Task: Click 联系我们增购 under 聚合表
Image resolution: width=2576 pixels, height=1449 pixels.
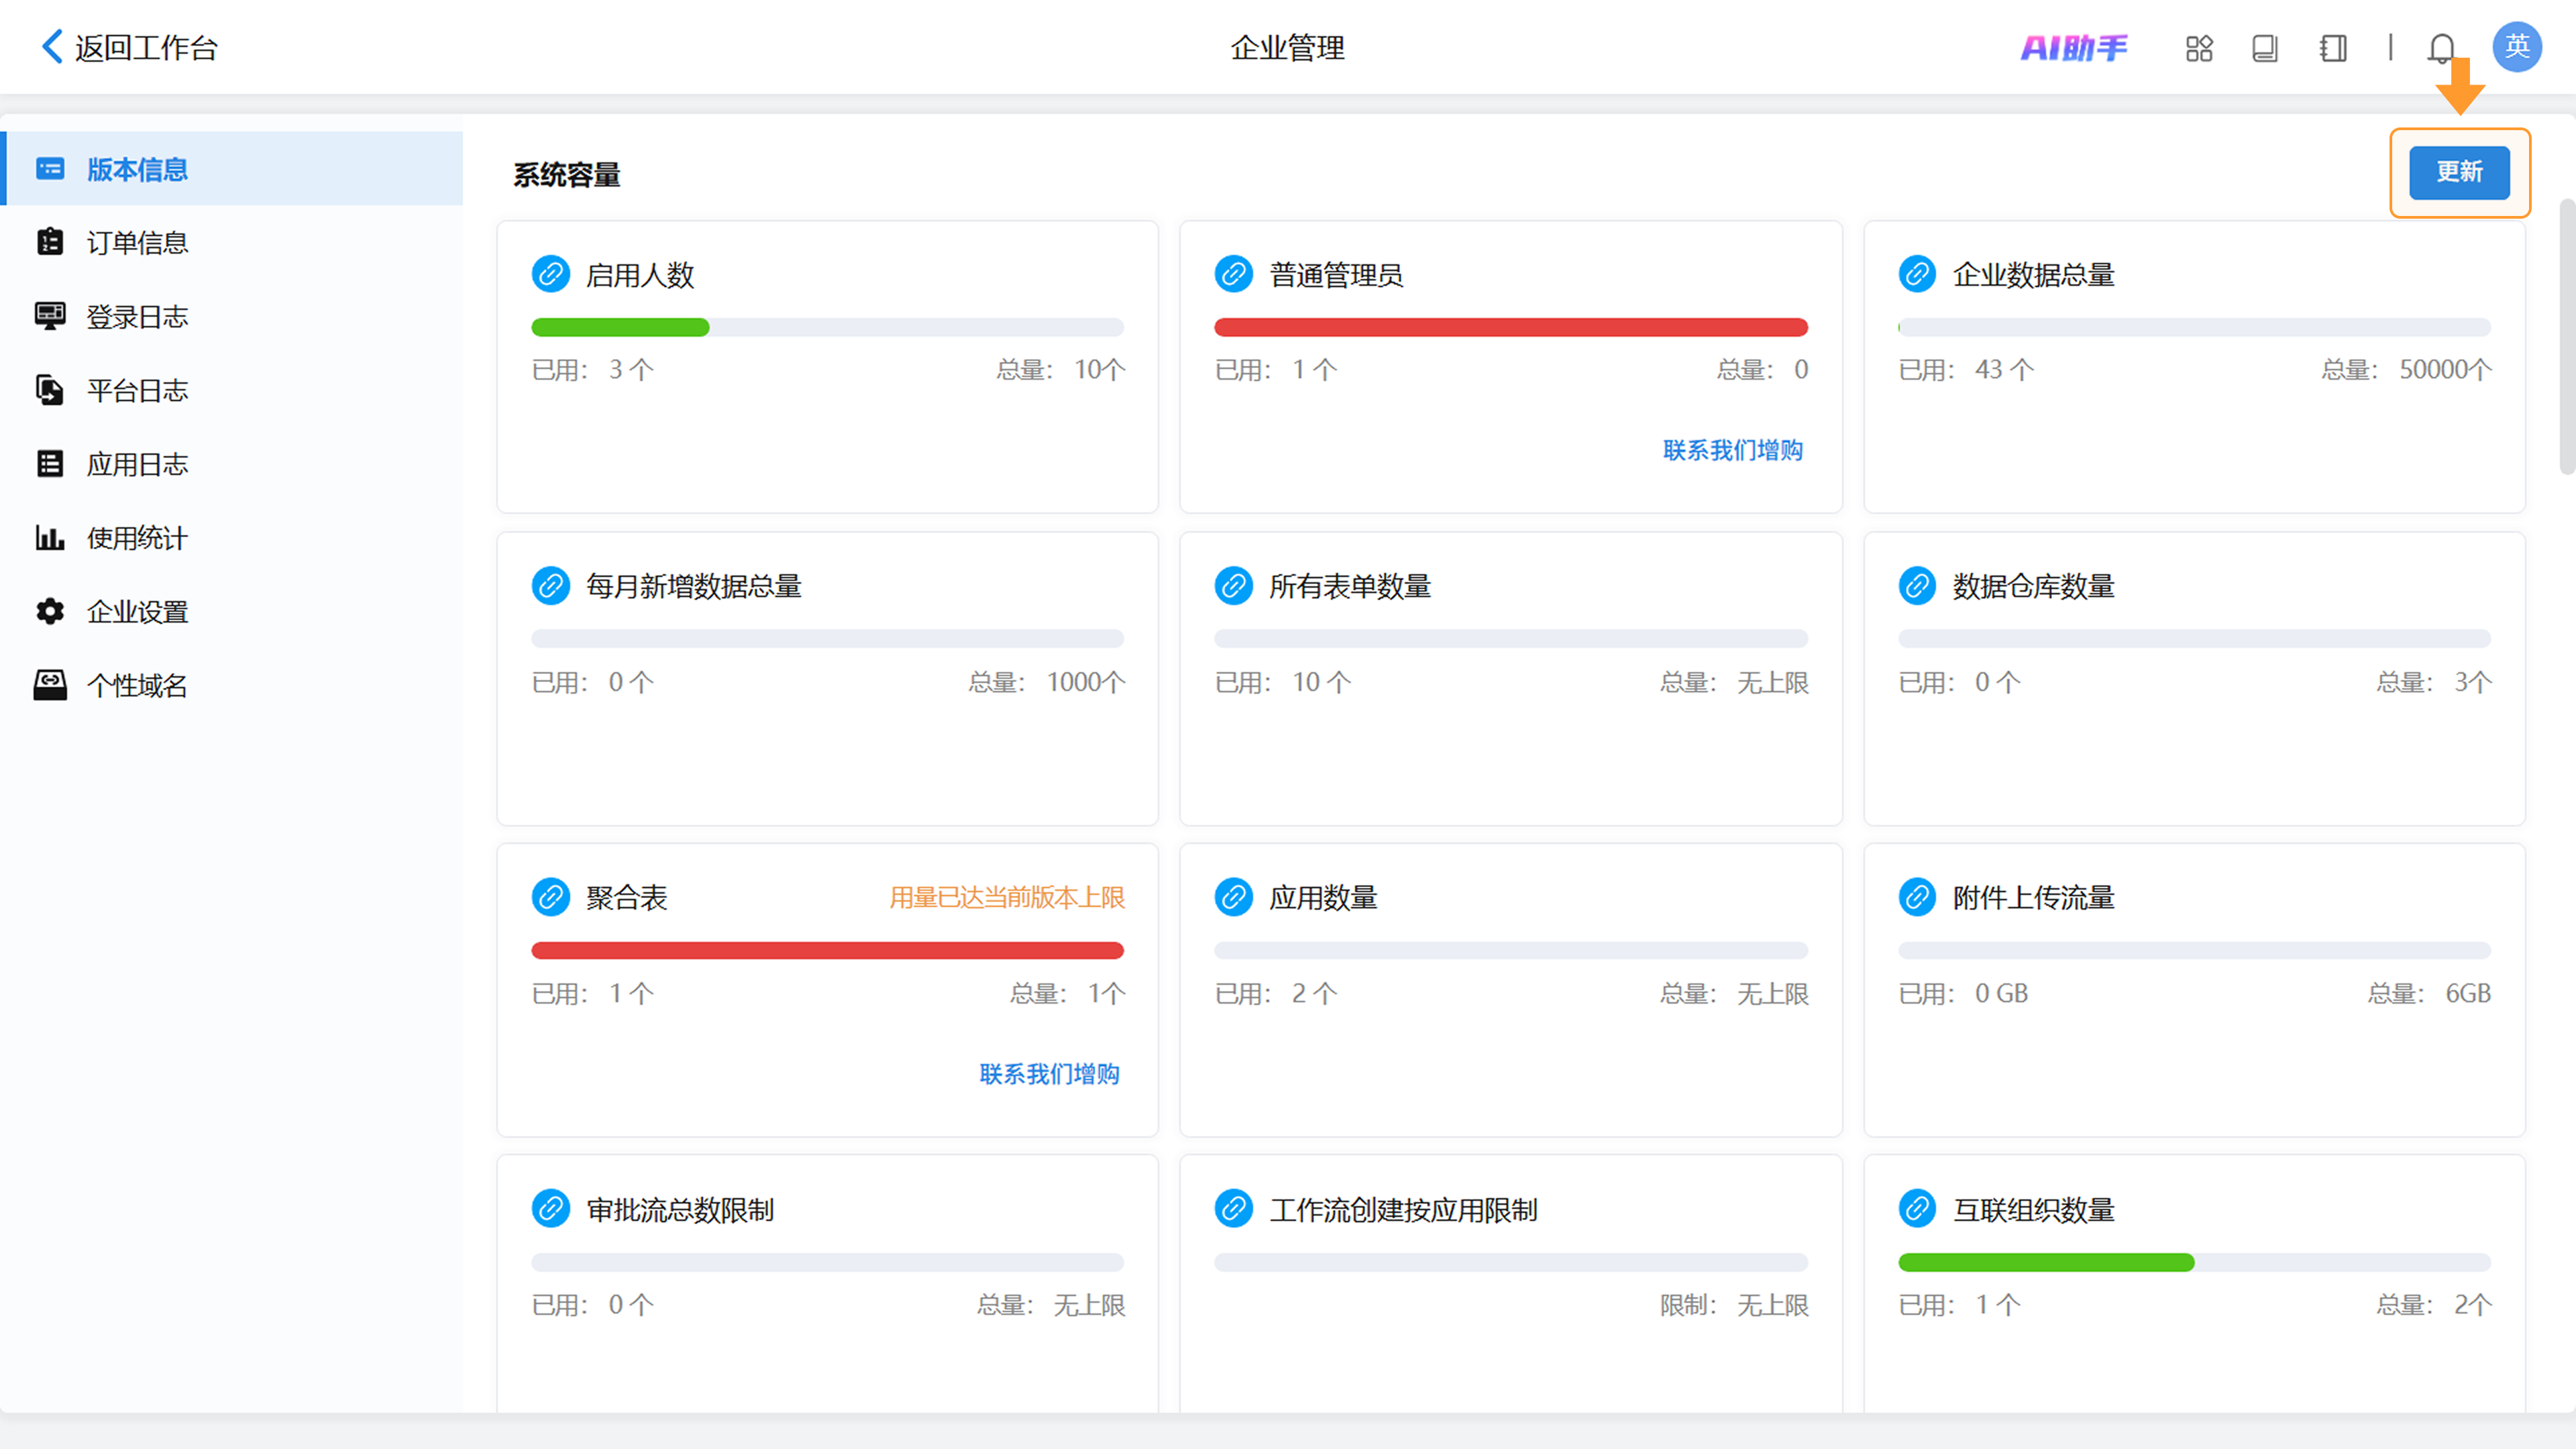Action: tap(1050, 1073)
